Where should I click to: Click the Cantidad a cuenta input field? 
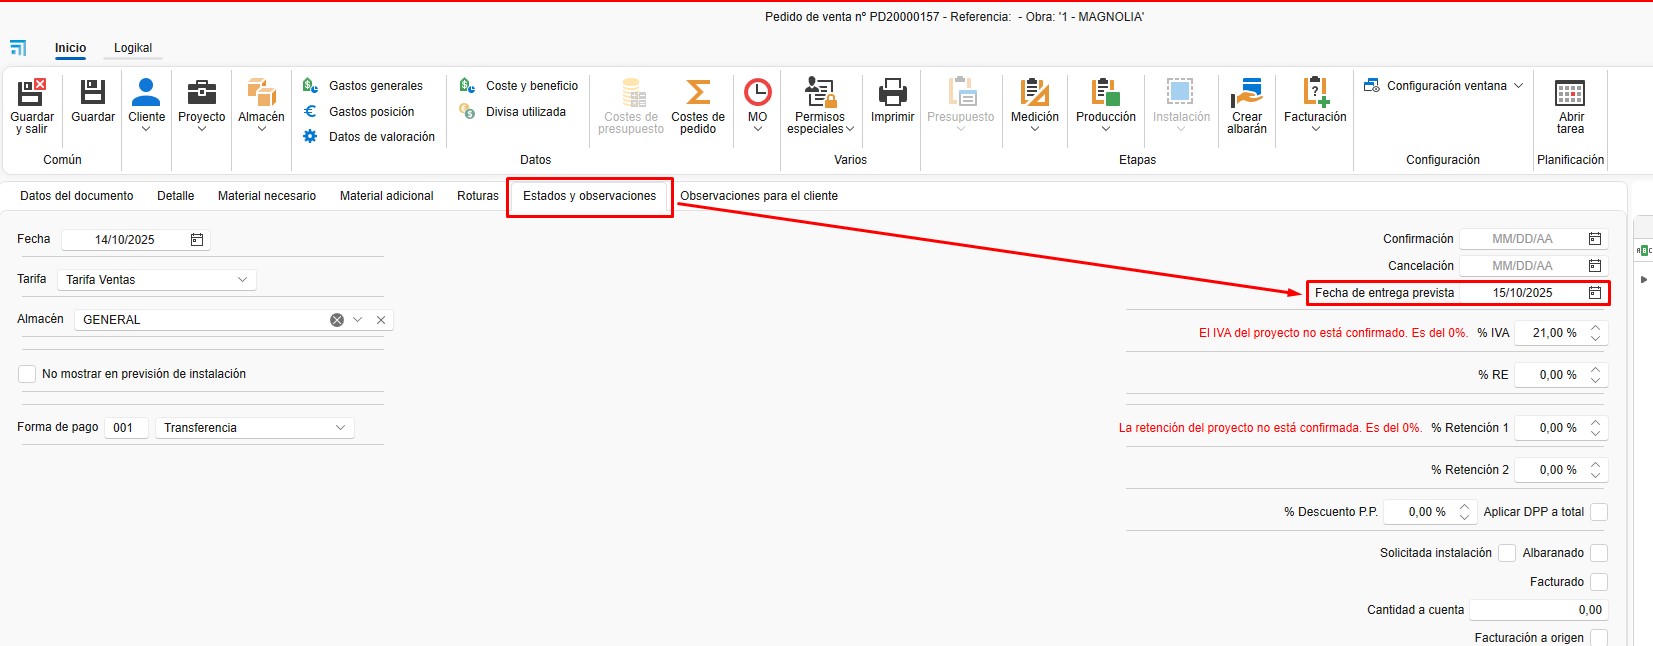(1537, 610)
